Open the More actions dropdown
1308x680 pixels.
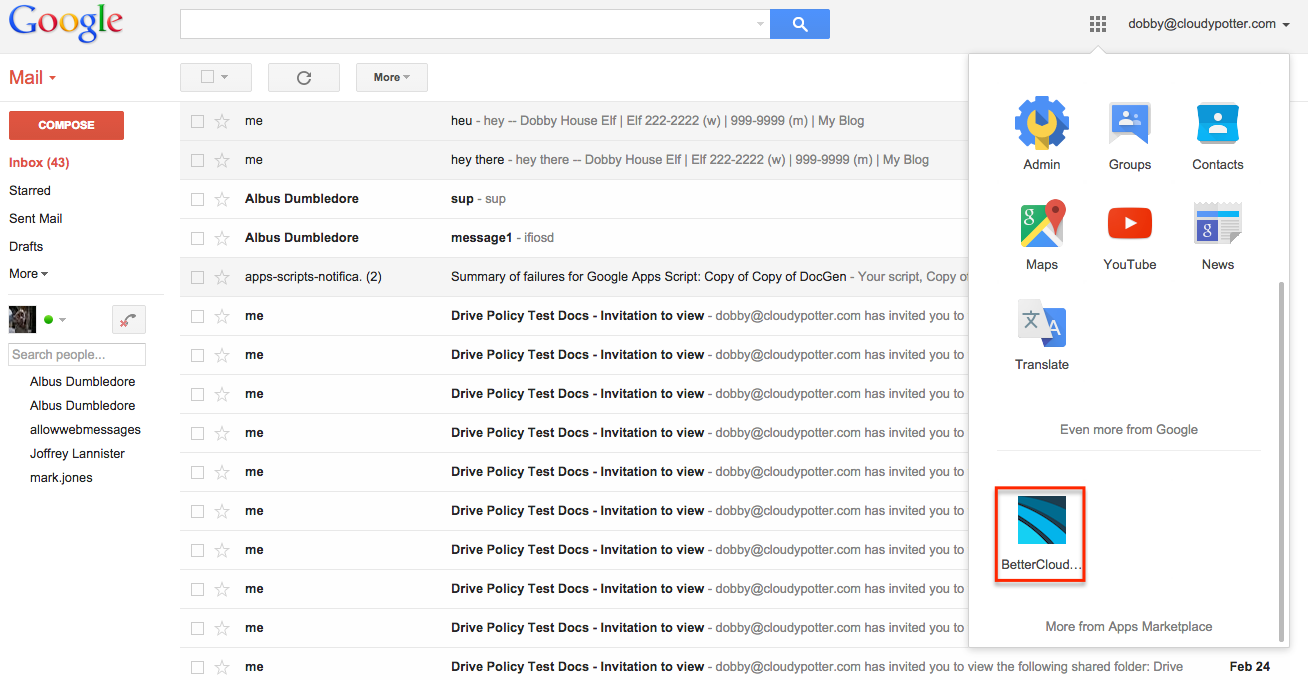[x=391, y=77]
